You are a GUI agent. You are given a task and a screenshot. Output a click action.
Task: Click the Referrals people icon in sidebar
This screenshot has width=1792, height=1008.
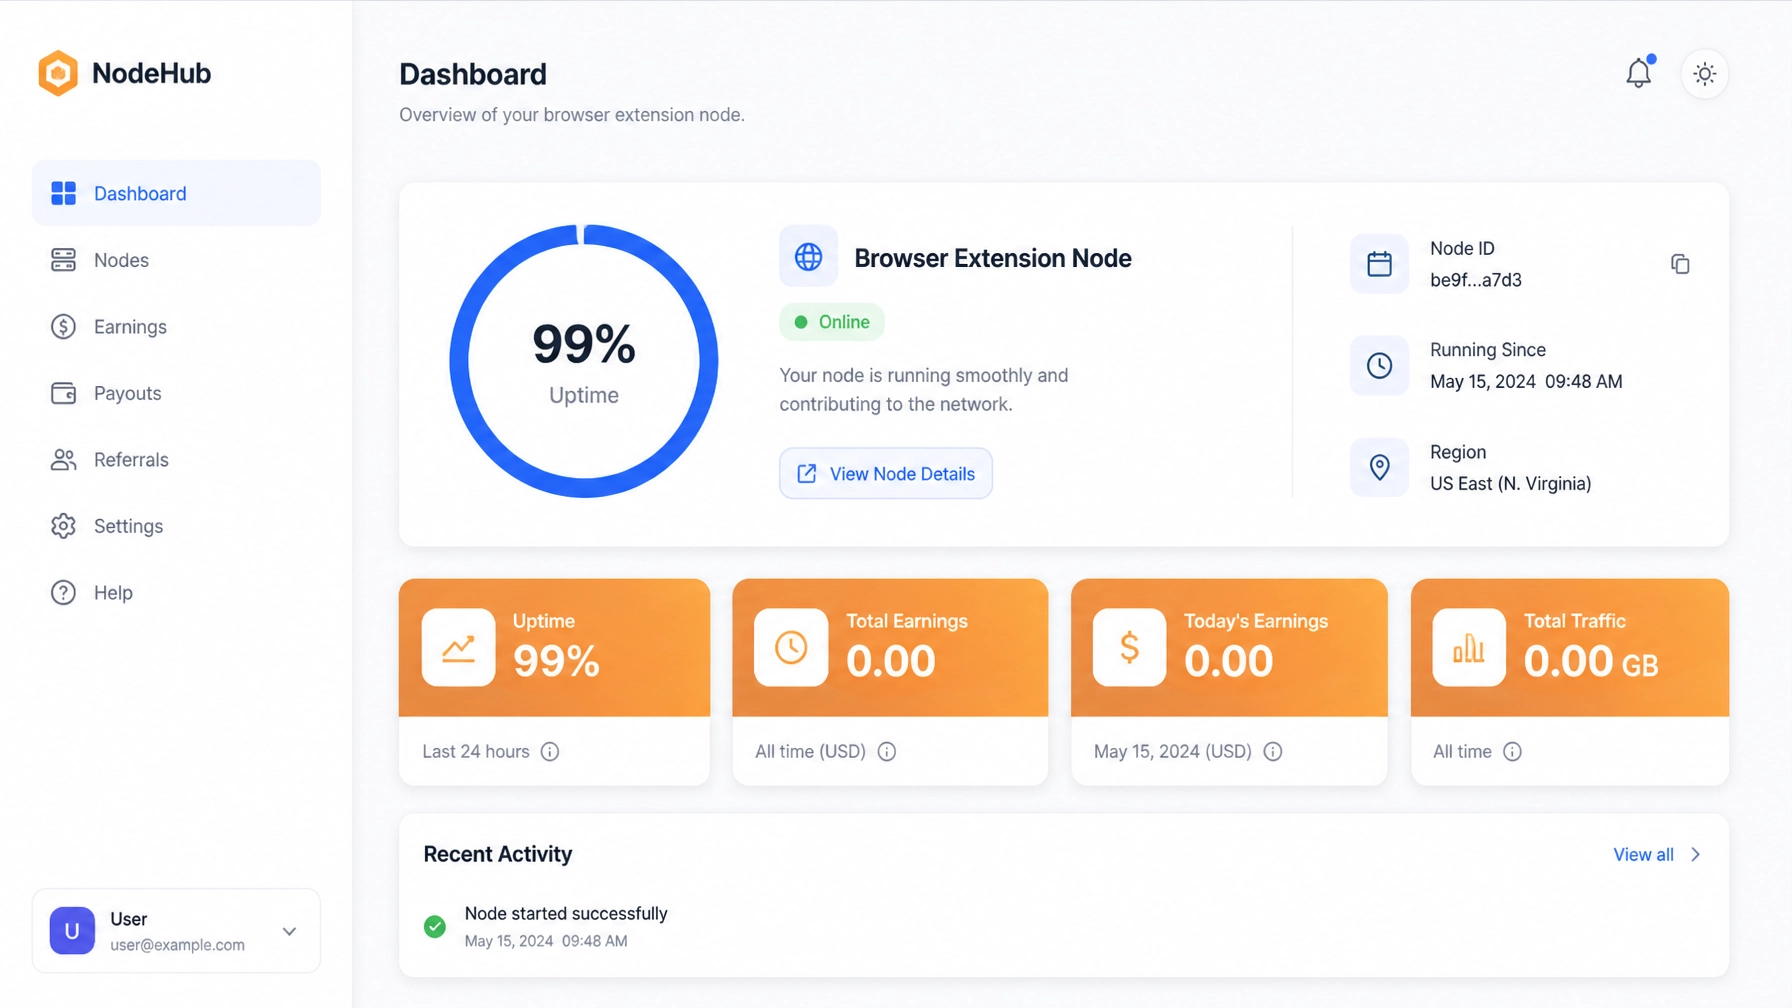point(63,460)
